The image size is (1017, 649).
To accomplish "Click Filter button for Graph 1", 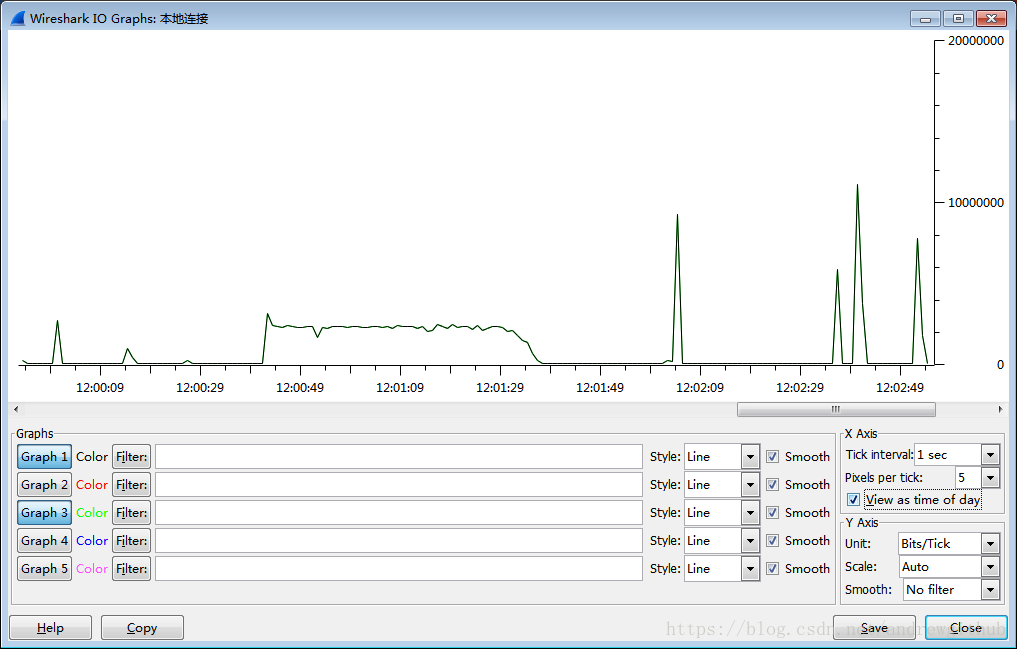I will 132,456.
